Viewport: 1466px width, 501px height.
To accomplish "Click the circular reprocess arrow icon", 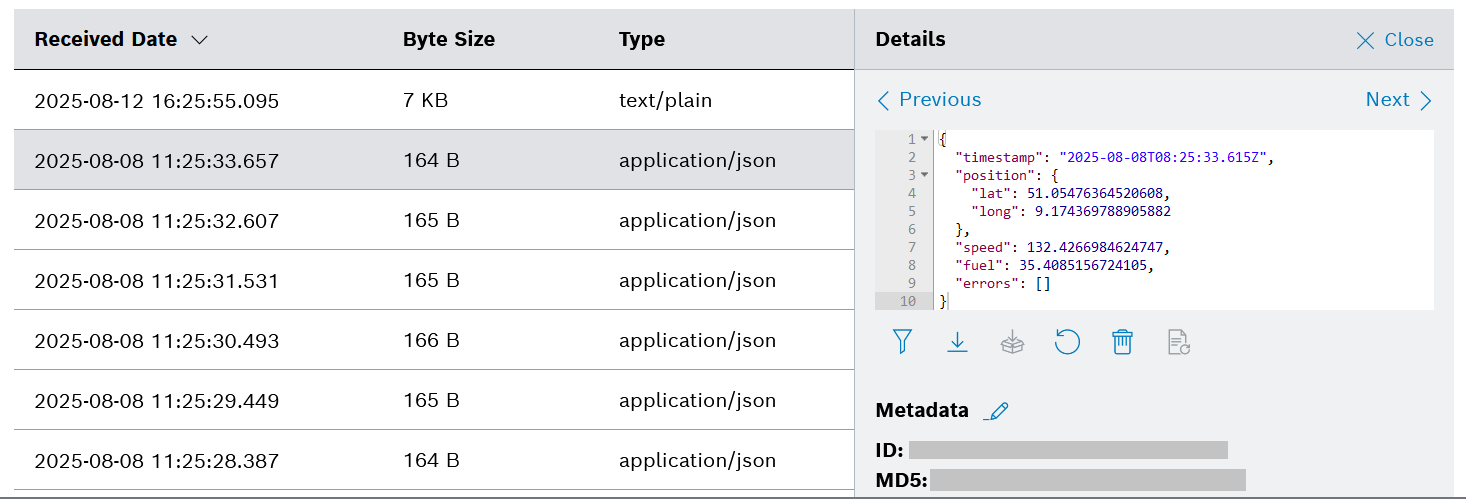I will [1067, 343].
